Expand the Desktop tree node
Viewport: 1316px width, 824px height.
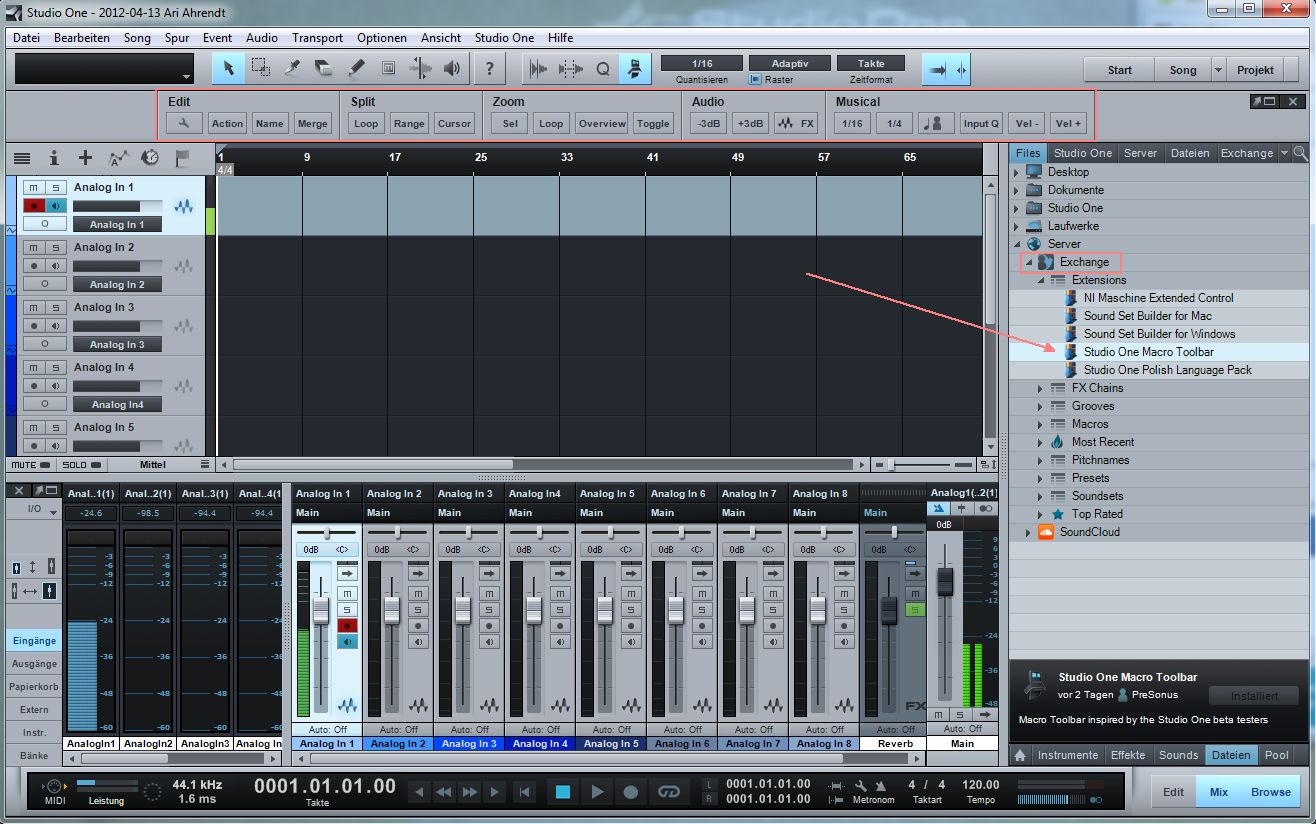click(x=1018, y=172)
